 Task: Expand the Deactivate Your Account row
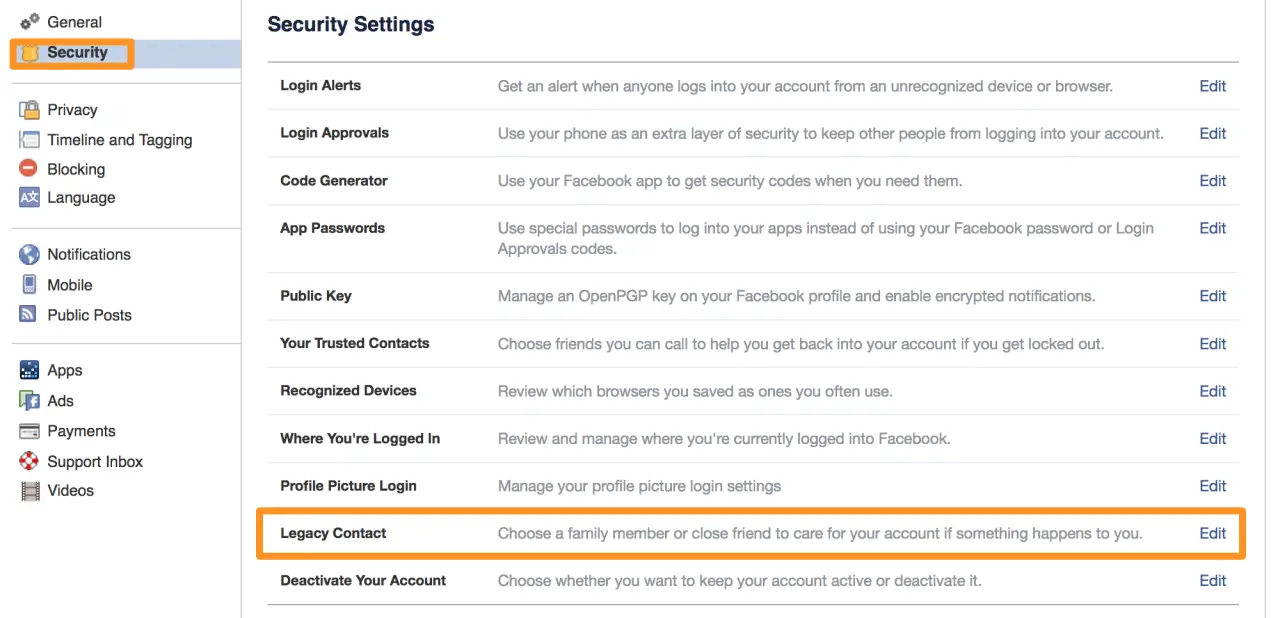click(x=363, y=580)
